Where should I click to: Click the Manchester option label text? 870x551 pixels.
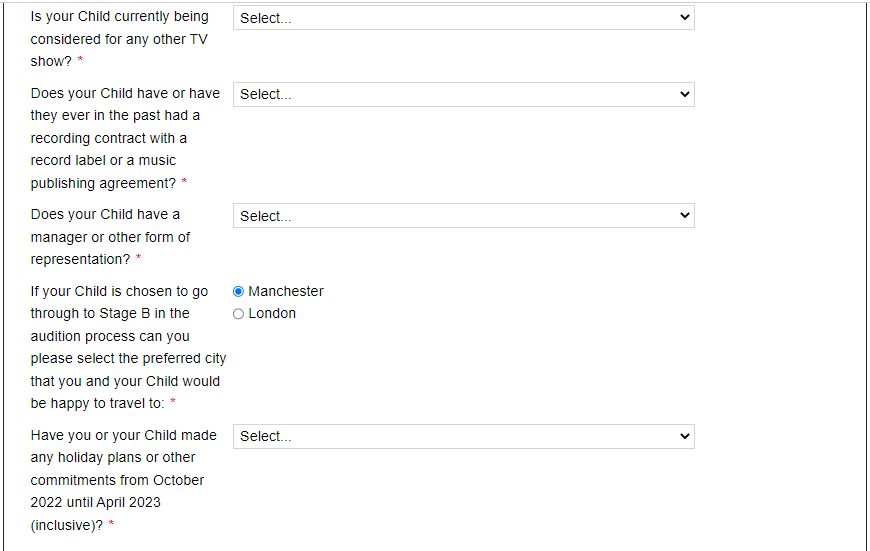click(x=286, y=291)
